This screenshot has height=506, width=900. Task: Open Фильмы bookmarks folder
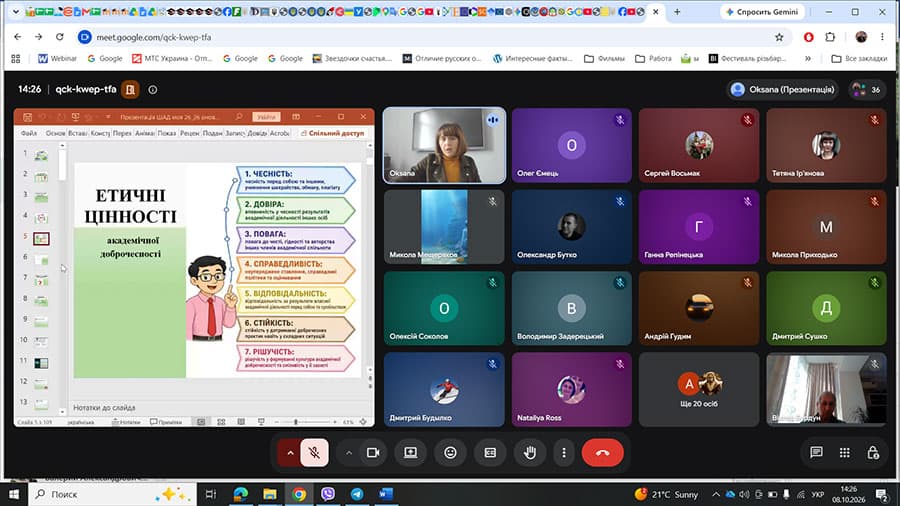tap(604, 59)
